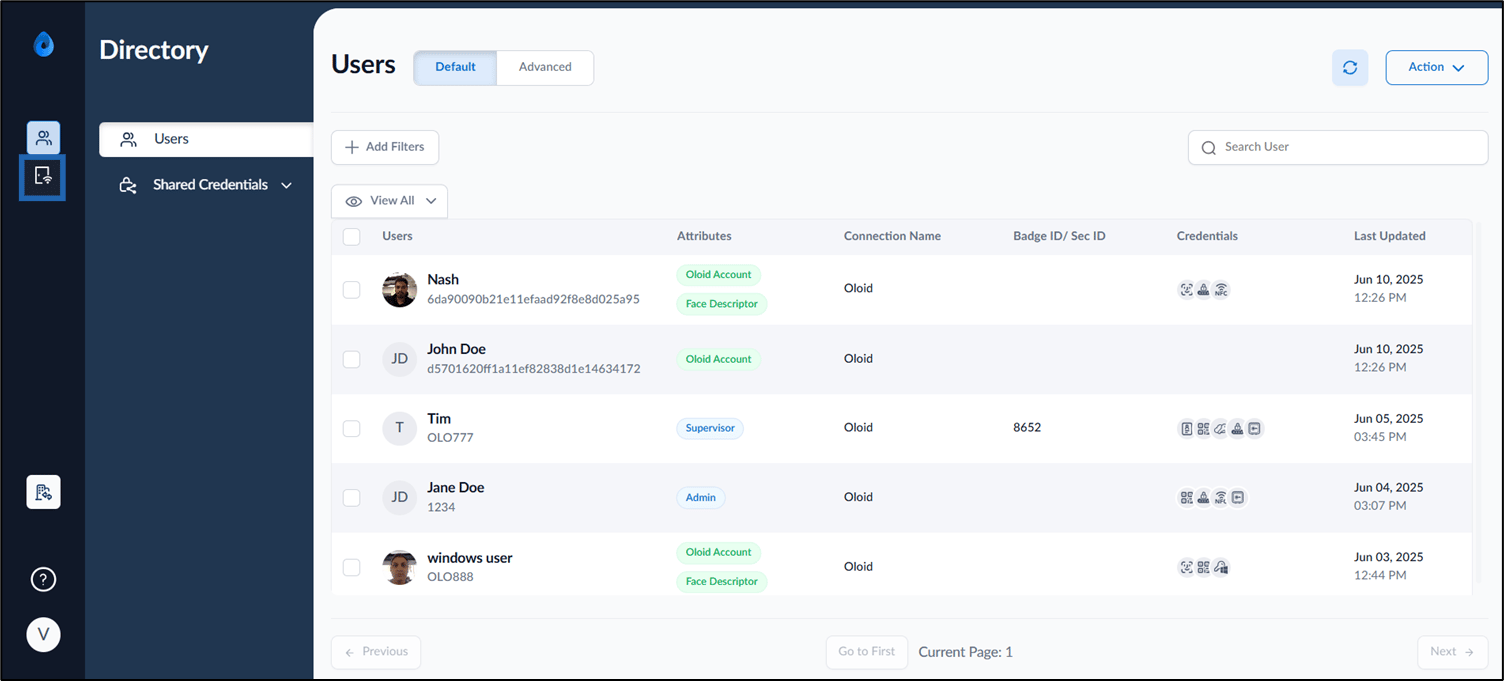Click windows user's face credential icon

click(x=1186, y=567)
